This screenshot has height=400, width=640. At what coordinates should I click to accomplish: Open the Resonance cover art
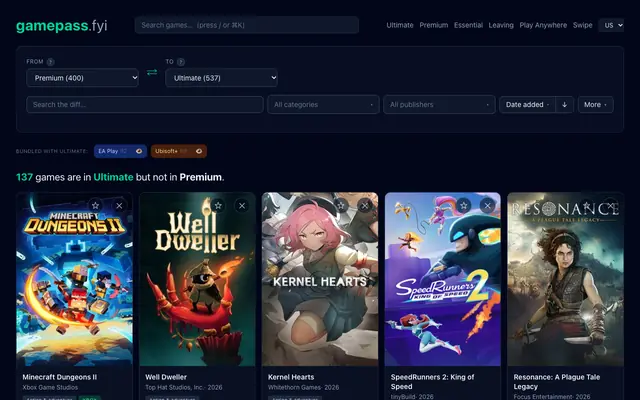[565, 279]
